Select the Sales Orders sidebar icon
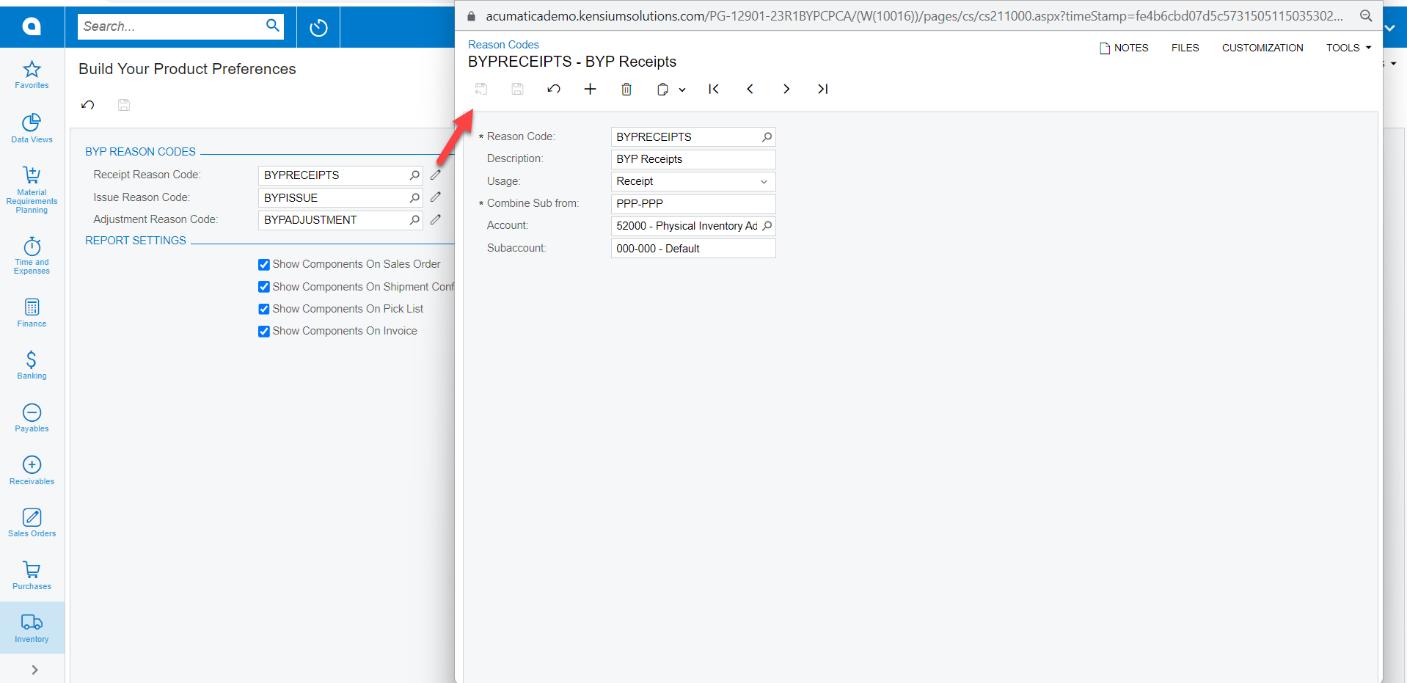 [31, 521]
